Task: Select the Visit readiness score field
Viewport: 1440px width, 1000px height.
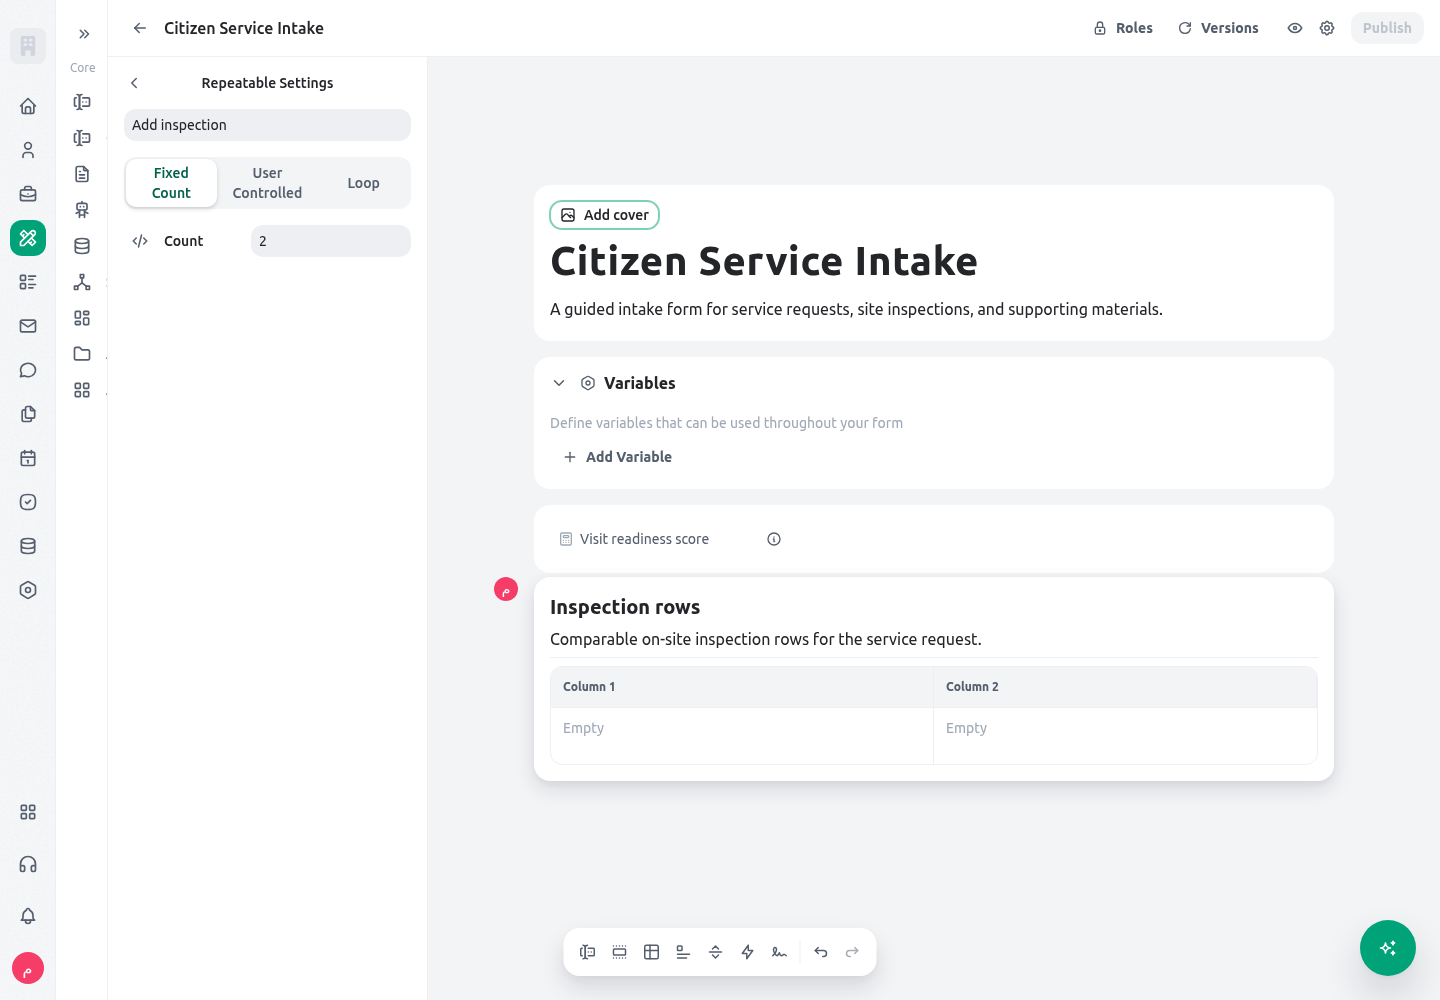Action: [x=934, y=539]
